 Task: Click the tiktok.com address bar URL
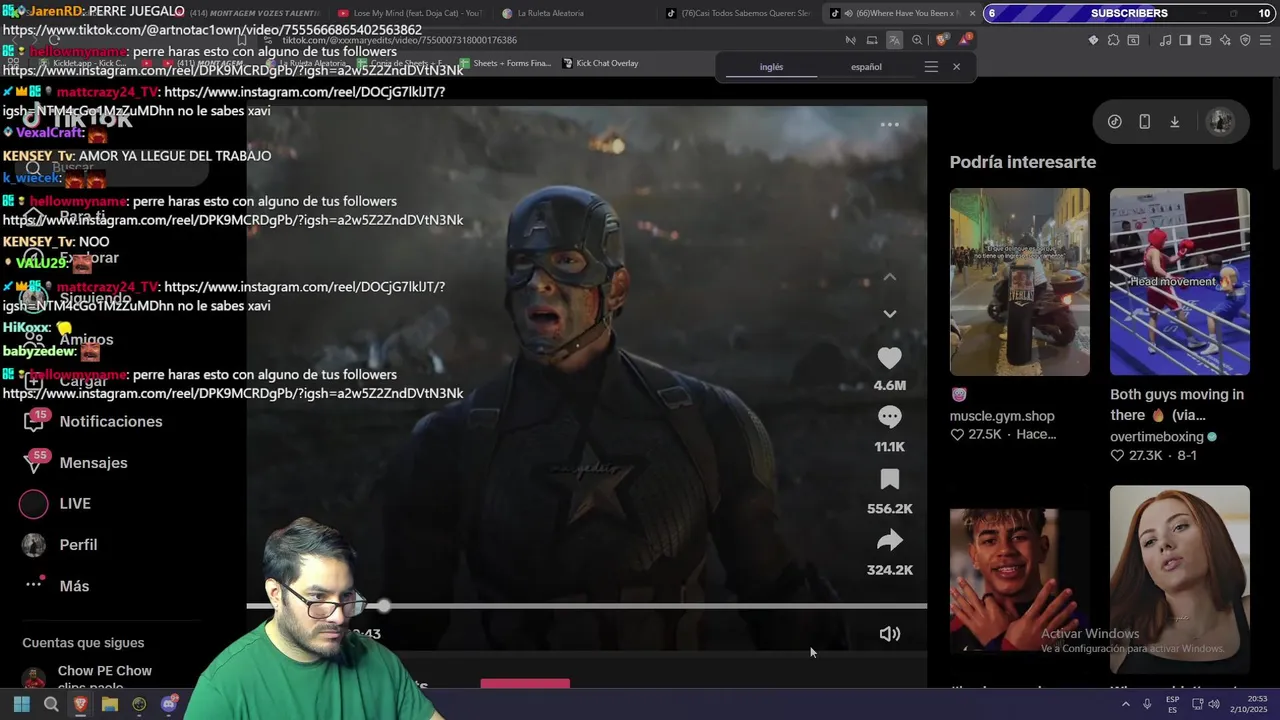click(x=399, y=40)
